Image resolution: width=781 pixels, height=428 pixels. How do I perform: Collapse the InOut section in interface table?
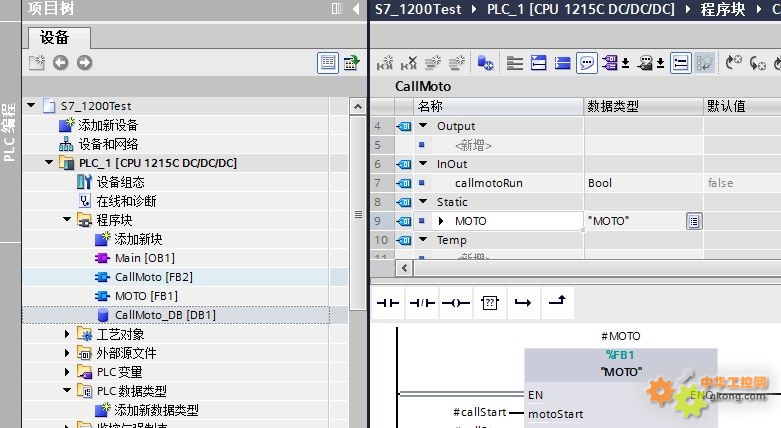pyautogui.click(x=423, y=163)
